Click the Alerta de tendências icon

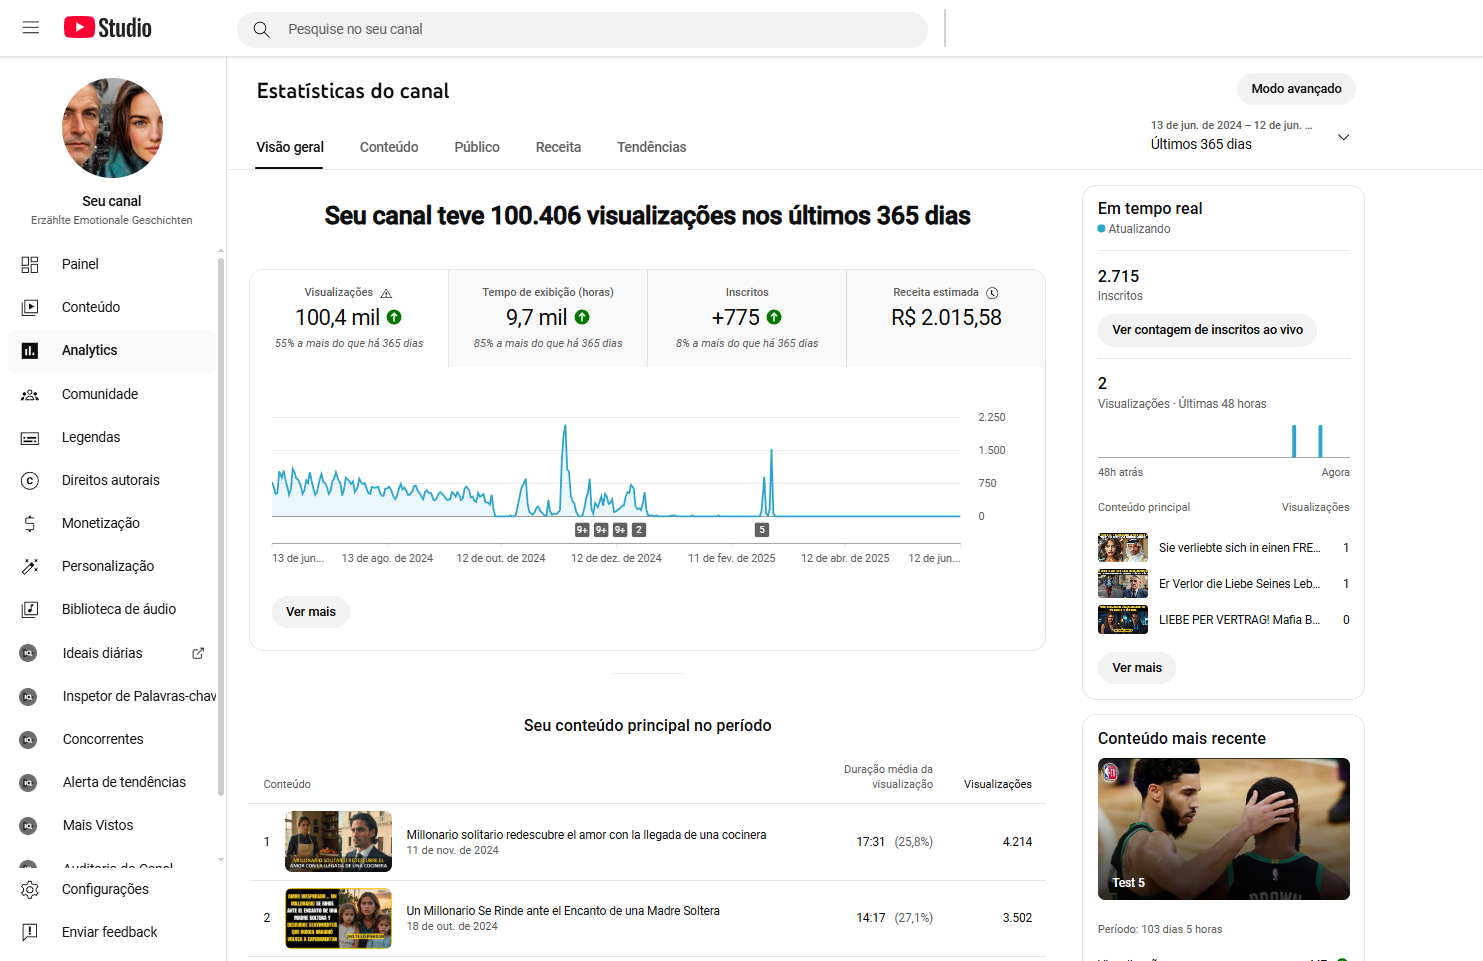coord(29,782)
